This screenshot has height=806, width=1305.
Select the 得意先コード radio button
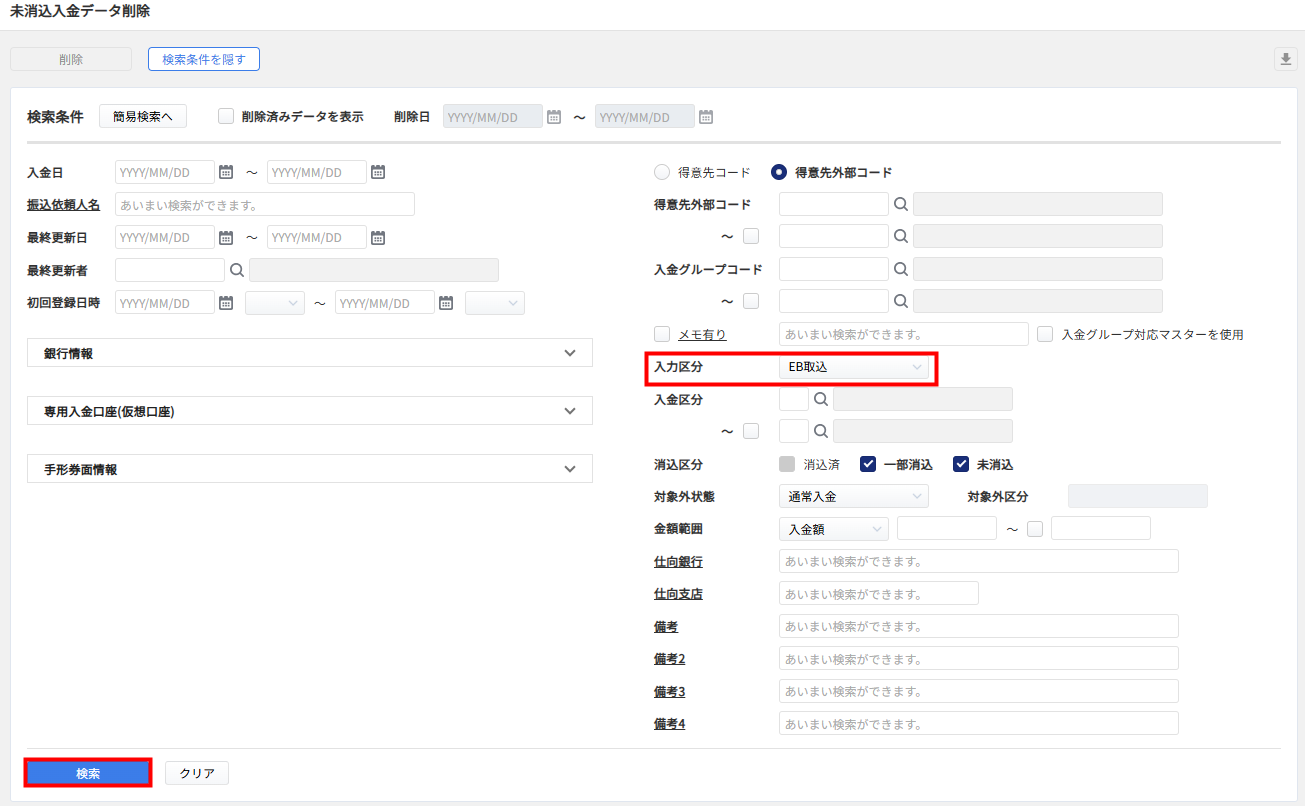point(662,172)
